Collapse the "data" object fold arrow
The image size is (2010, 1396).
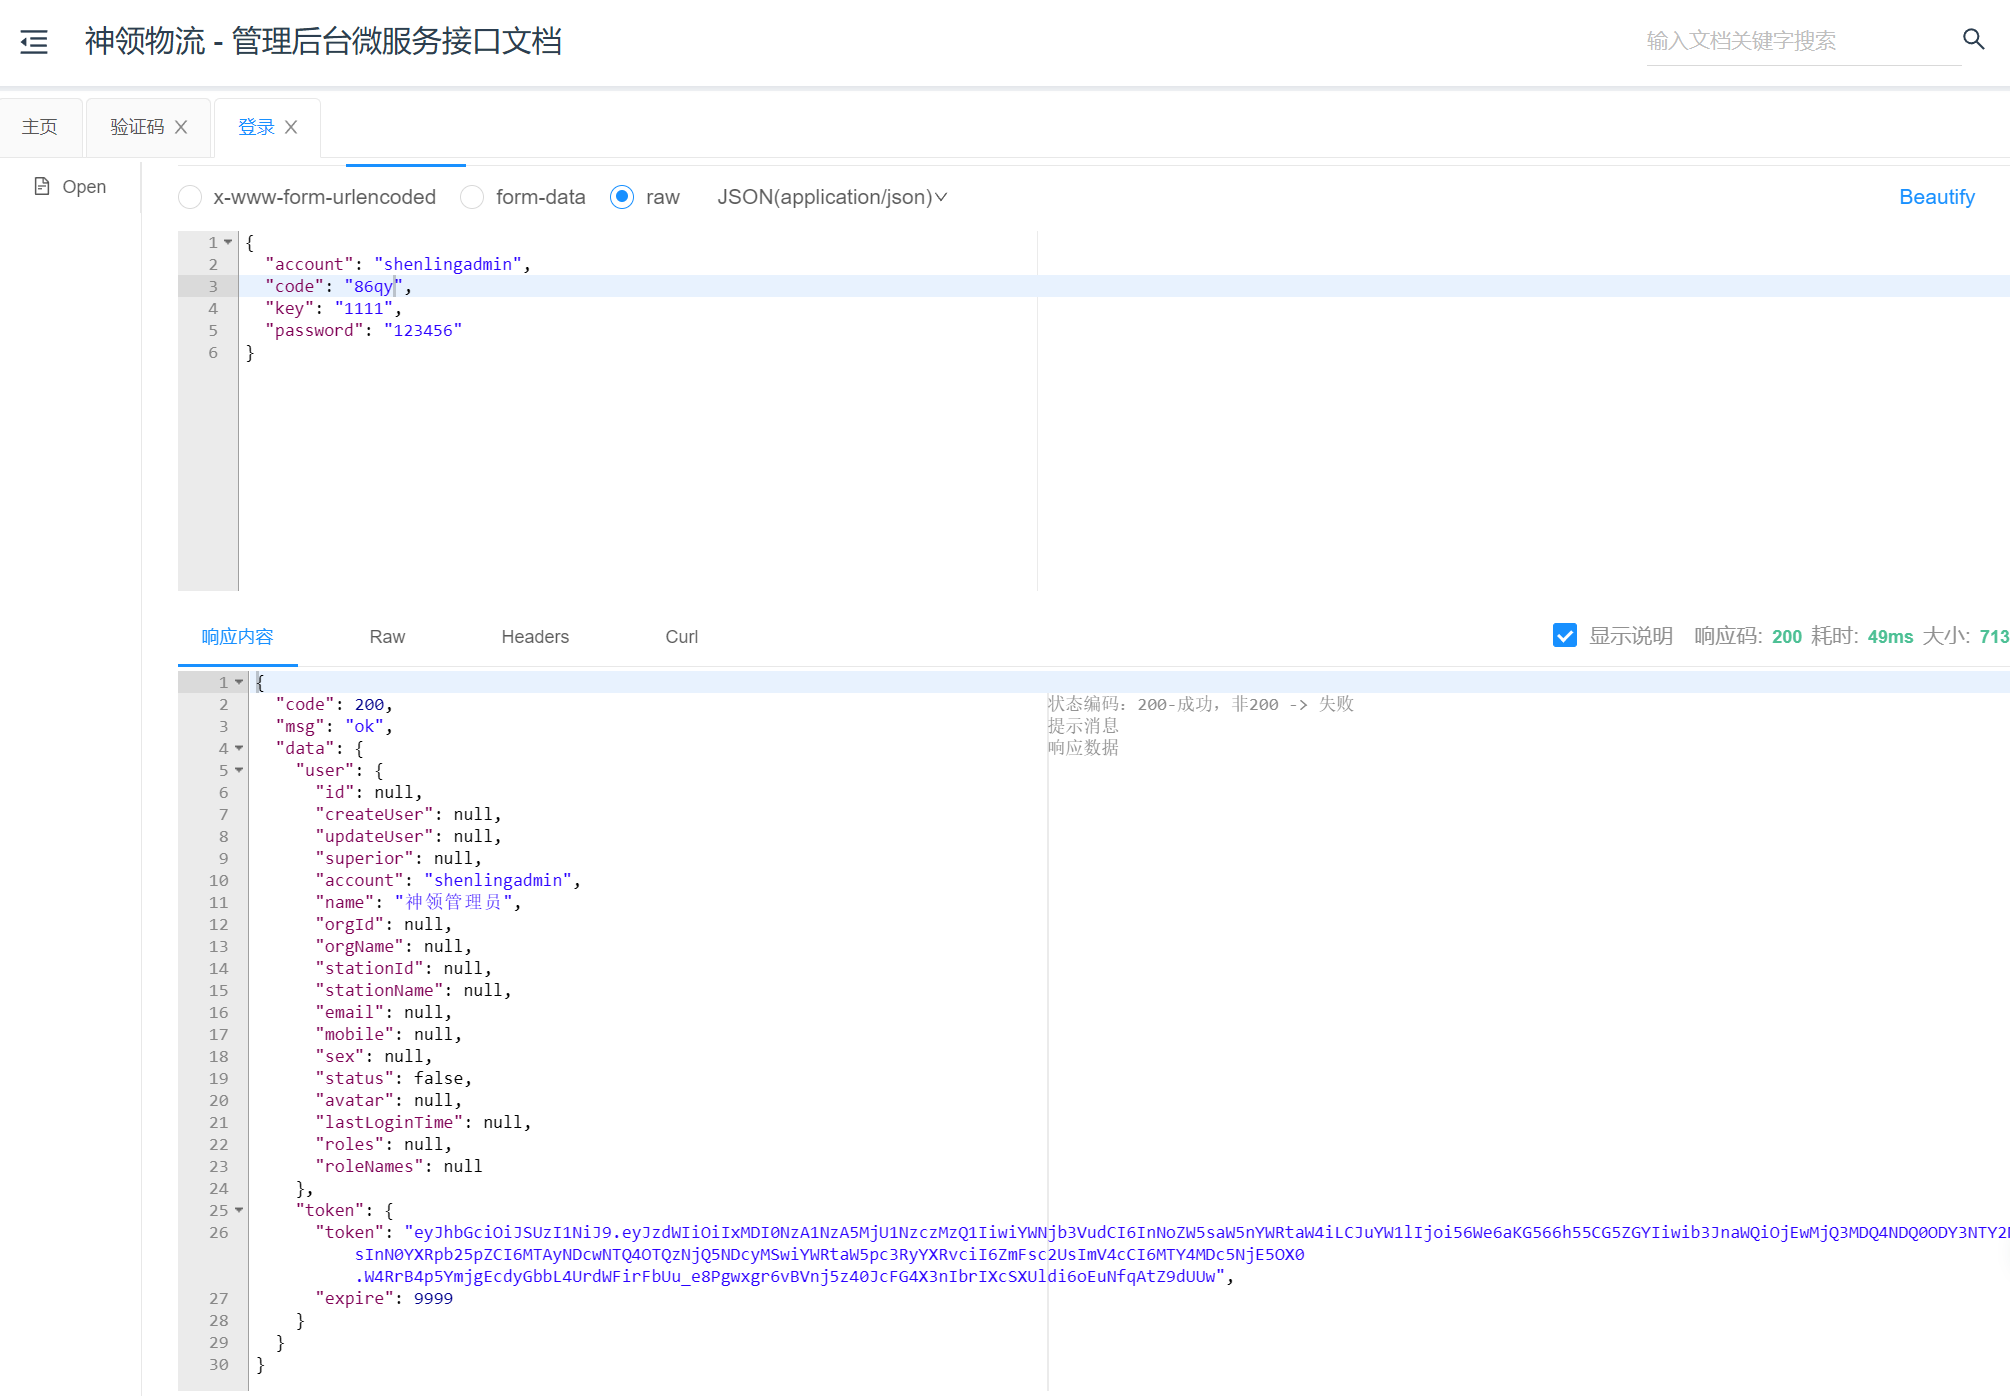(x=239, y=748)
